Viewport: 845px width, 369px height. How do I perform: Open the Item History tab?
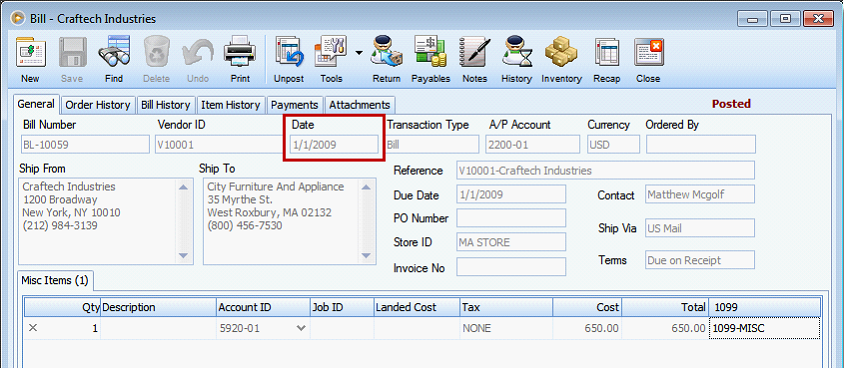(231, 105)
